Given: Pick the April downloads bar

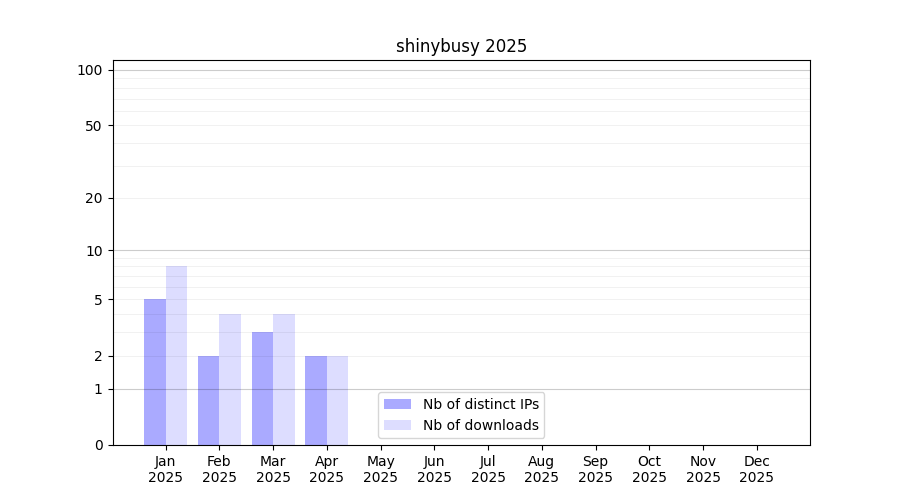Looking at the screenshot, I should pos(337,400).
